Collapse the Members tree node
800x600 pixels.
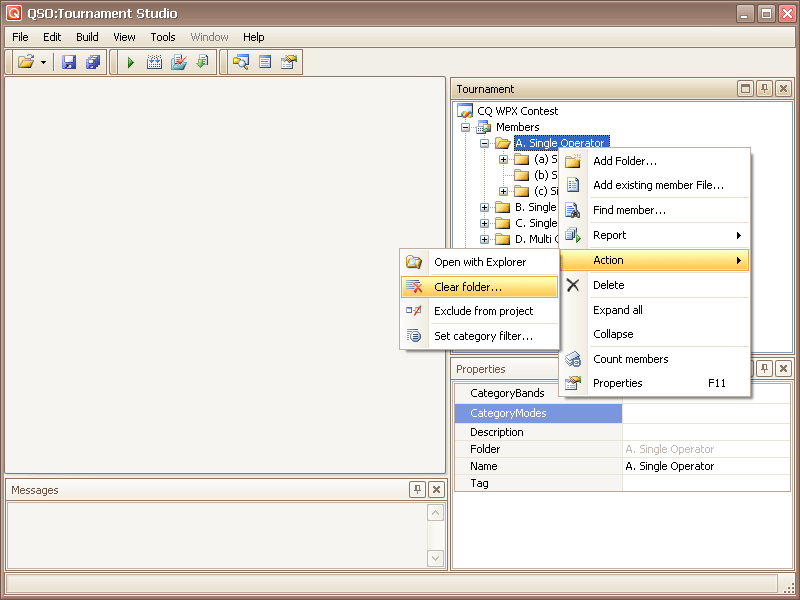point(465,127)
